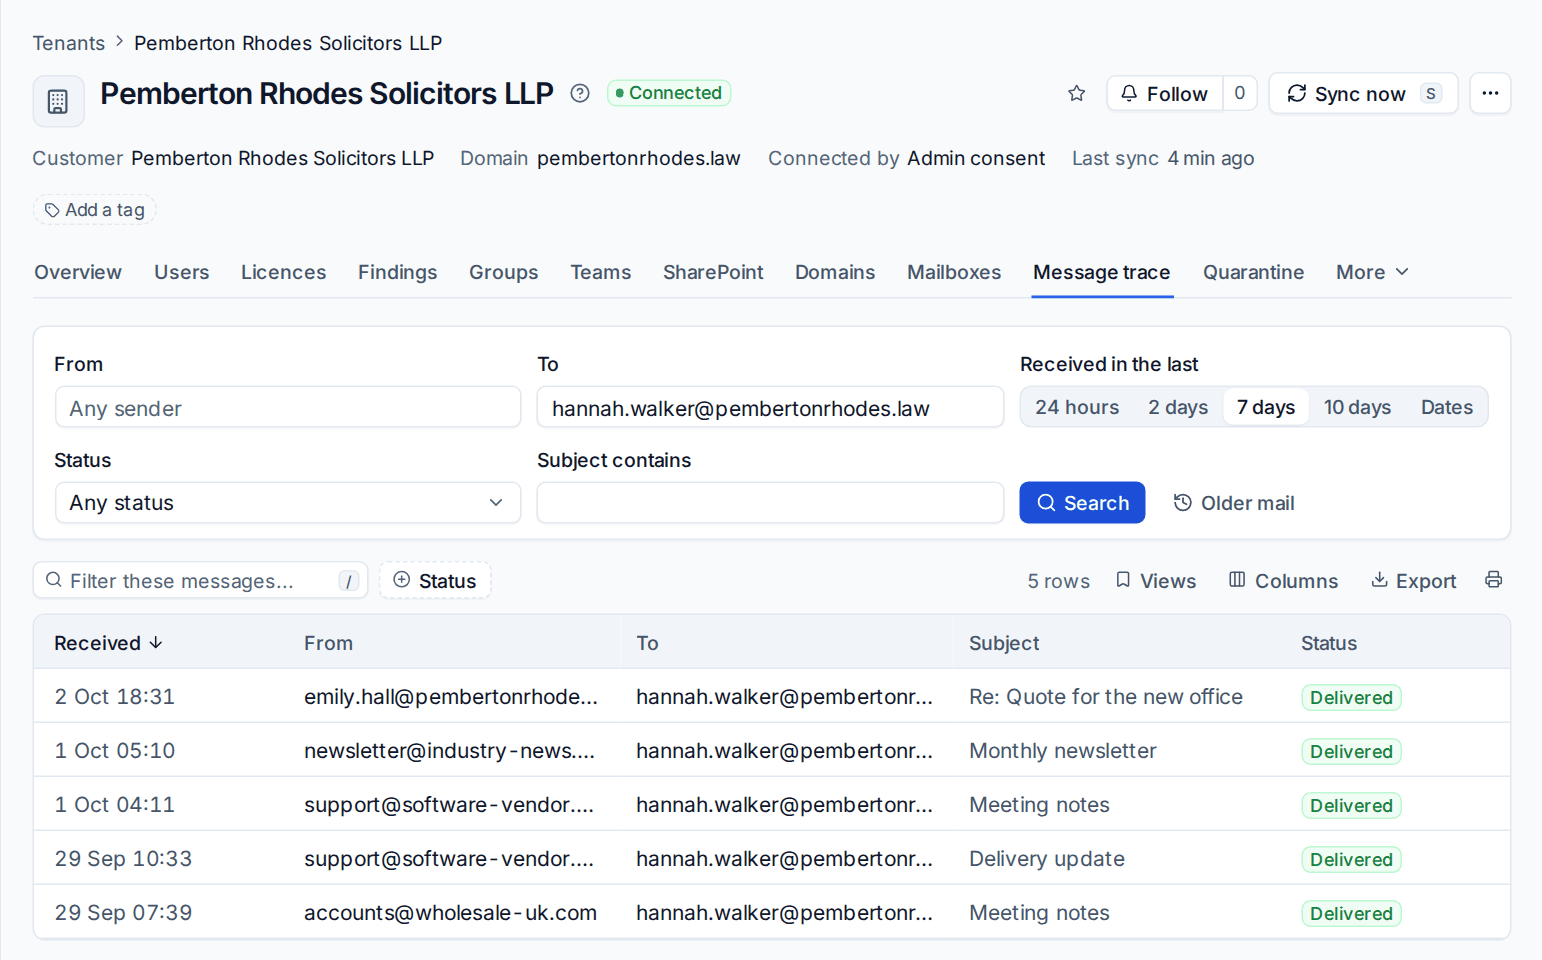Select the 2 days time range
This screenshot has height=960, width=1542.
pyautogui.click(x=1178, y=407)
